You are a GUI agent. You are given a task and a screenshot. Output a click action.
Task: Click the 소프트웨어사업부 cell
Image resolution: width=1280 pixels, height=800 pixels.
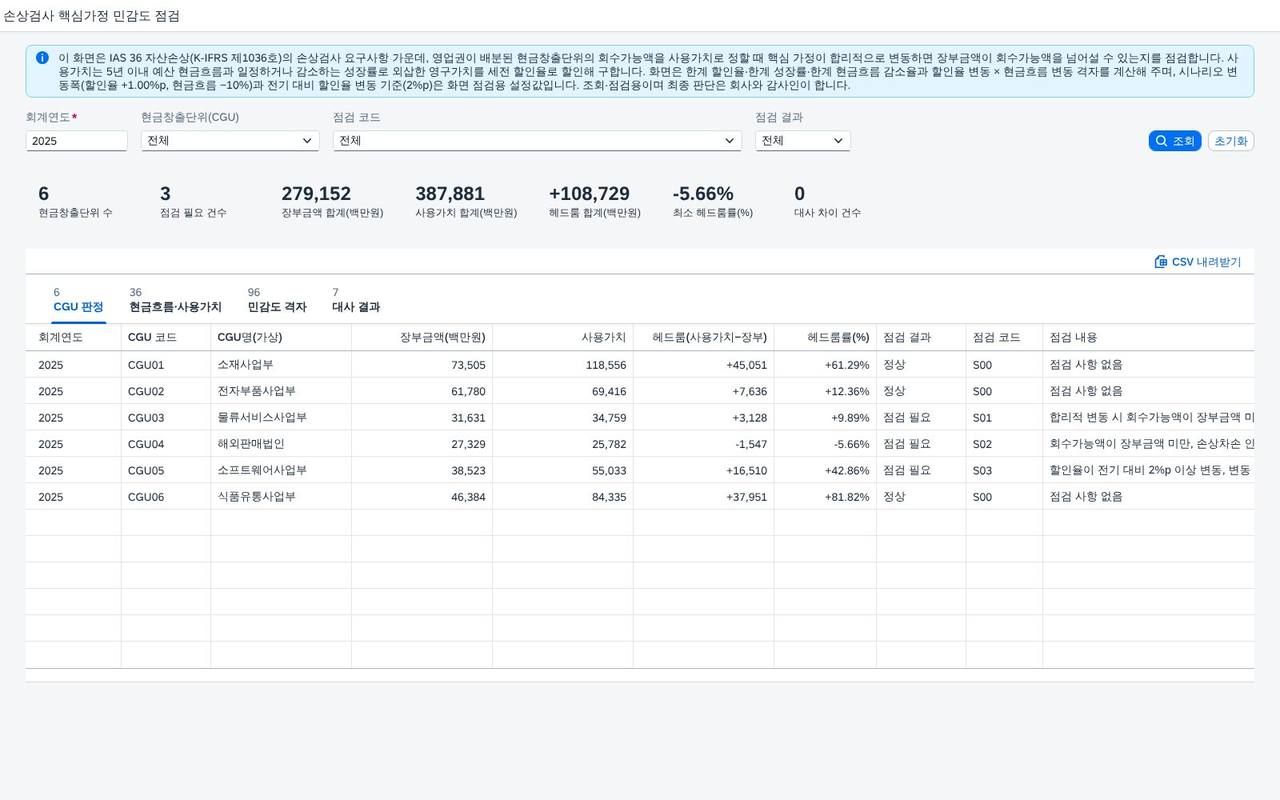pos(281,470)
